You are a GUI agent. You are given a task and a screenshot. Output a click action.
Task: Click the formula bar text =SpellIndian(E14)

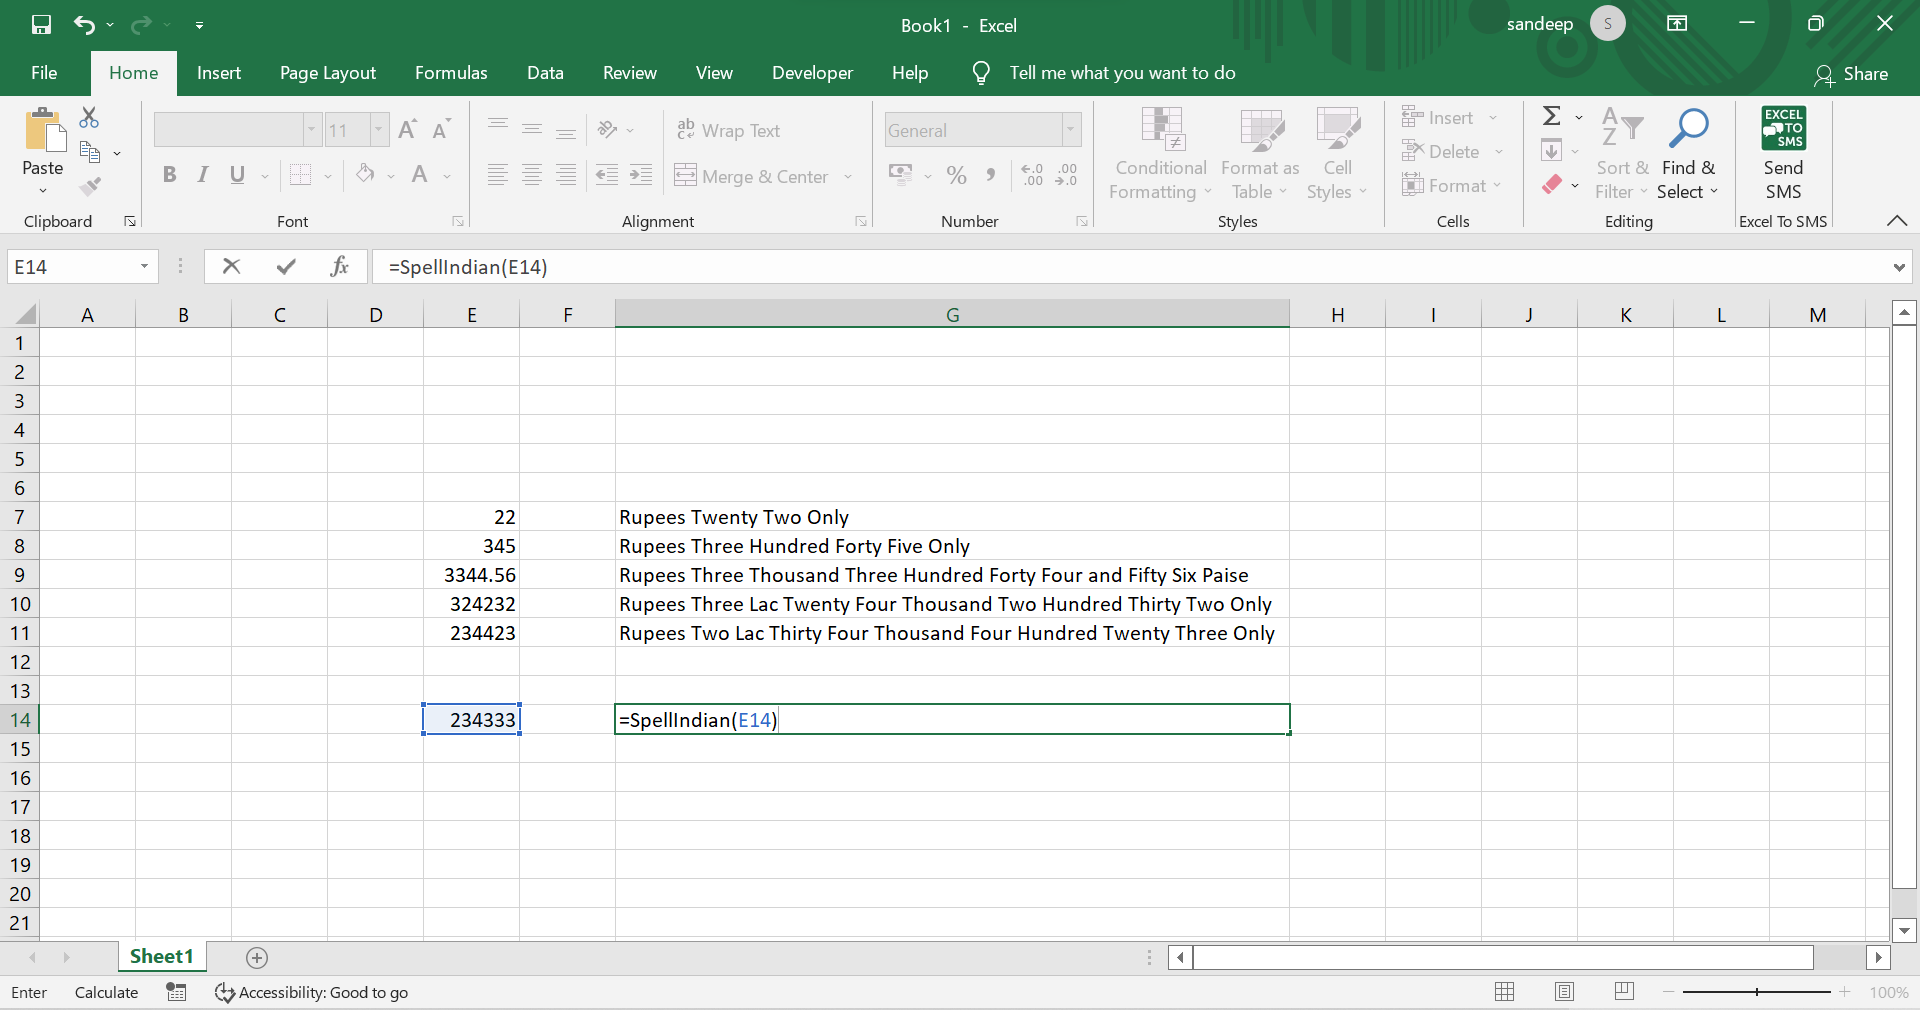tap(468, 267)
